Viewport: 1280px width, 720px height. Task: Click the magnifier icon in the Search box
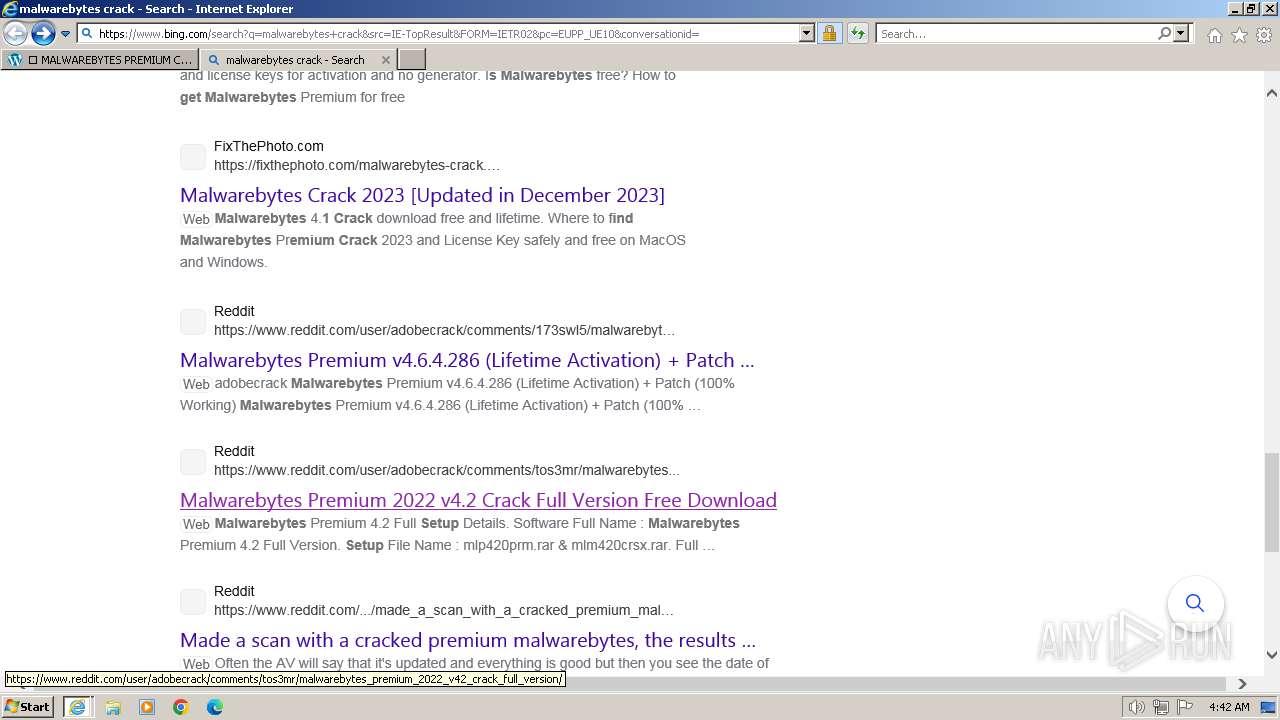[x=1164, y=33]
